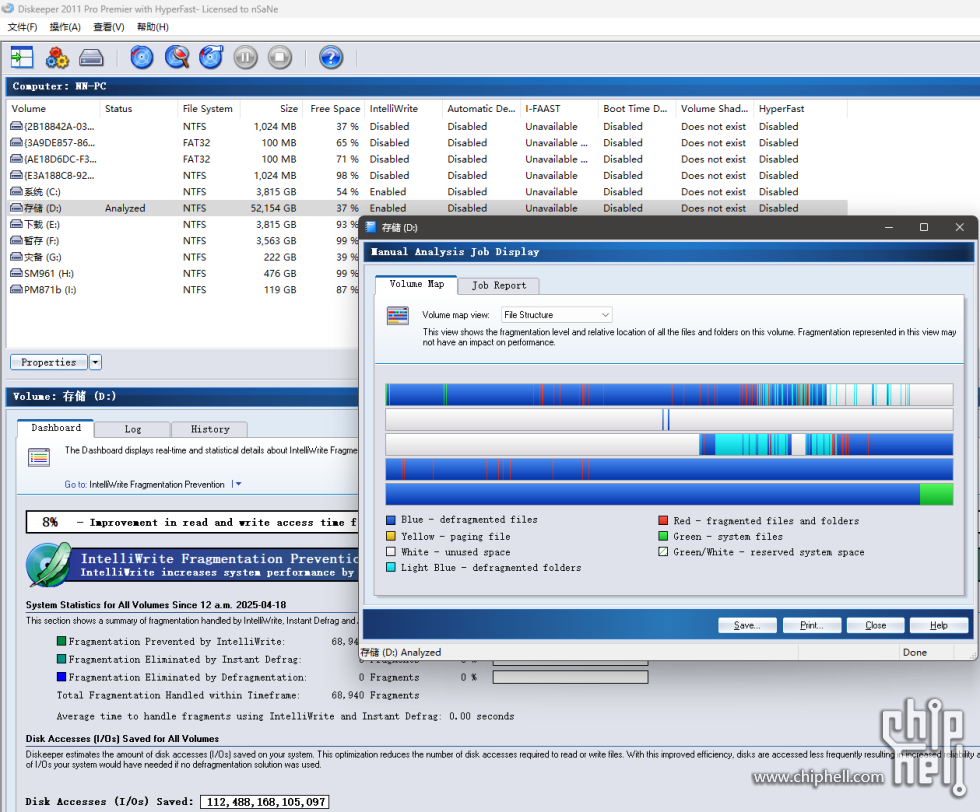
Task: Click the volume properties drive toolbar icon
Action: coord(91,58)
